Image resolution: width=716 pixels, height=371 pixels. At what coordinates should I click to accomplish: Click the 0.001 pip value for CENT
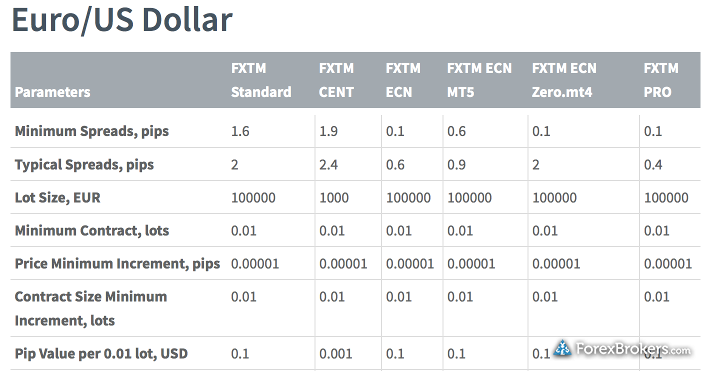336,354
